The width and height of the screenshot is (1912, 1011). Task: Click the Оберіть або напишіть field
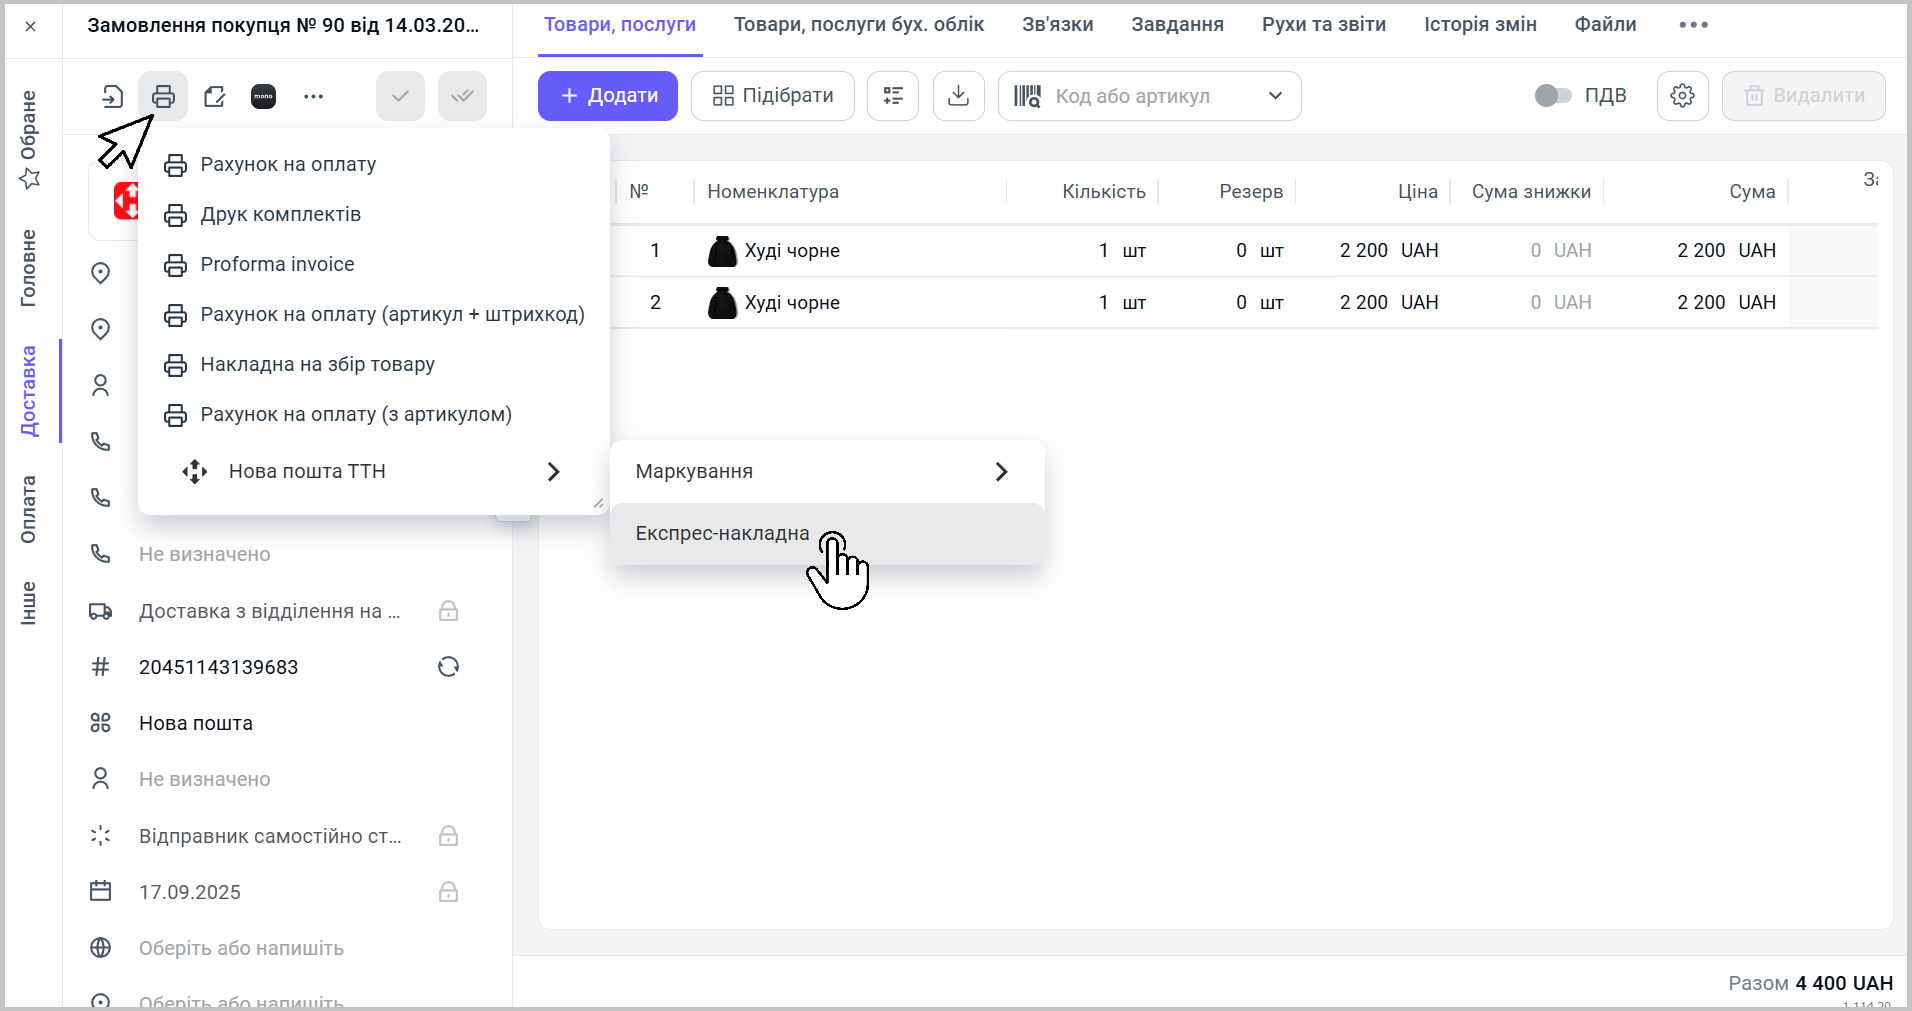click(241, 948)
